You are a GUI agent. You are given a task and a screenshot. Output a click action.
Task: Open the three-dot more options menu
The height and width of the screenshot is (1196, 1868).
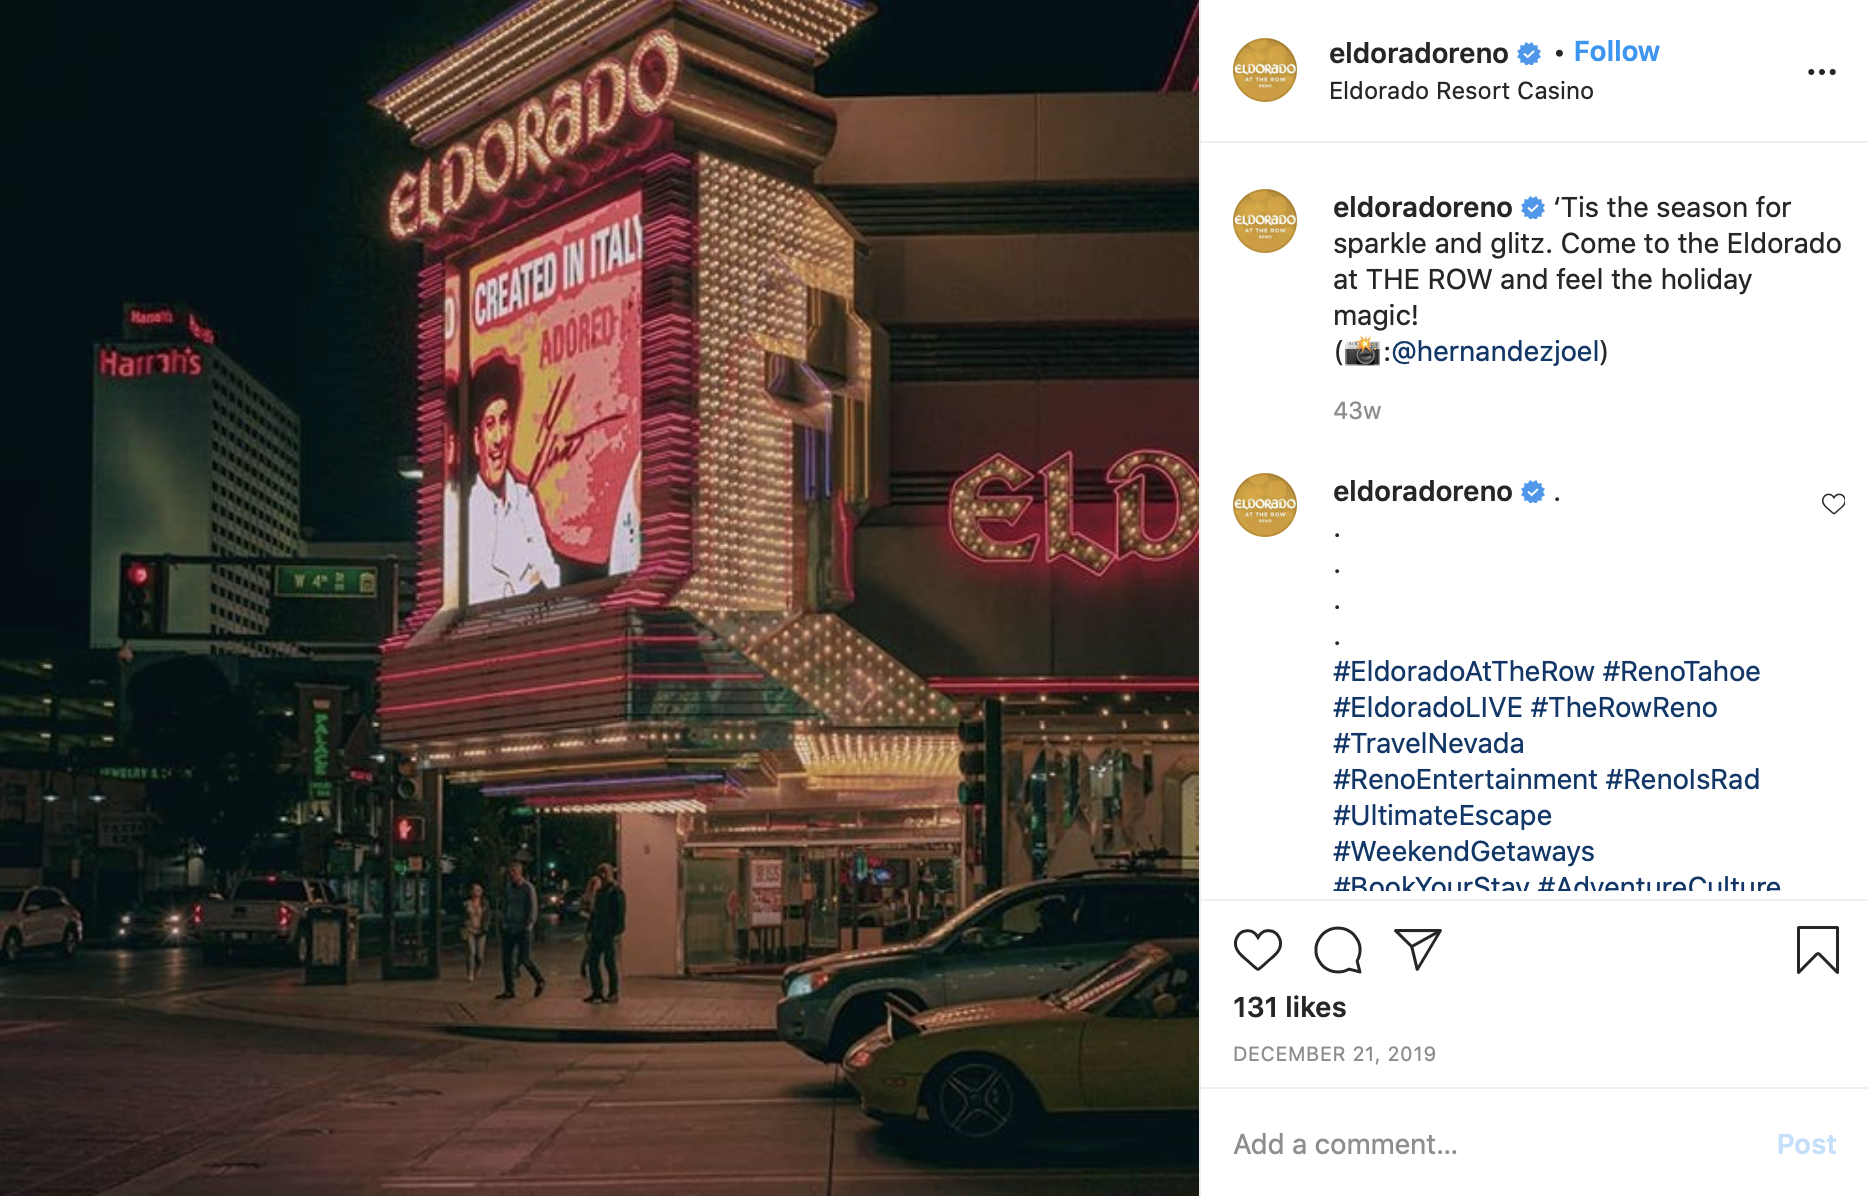pyautogui.click(x=1821, y=72)
